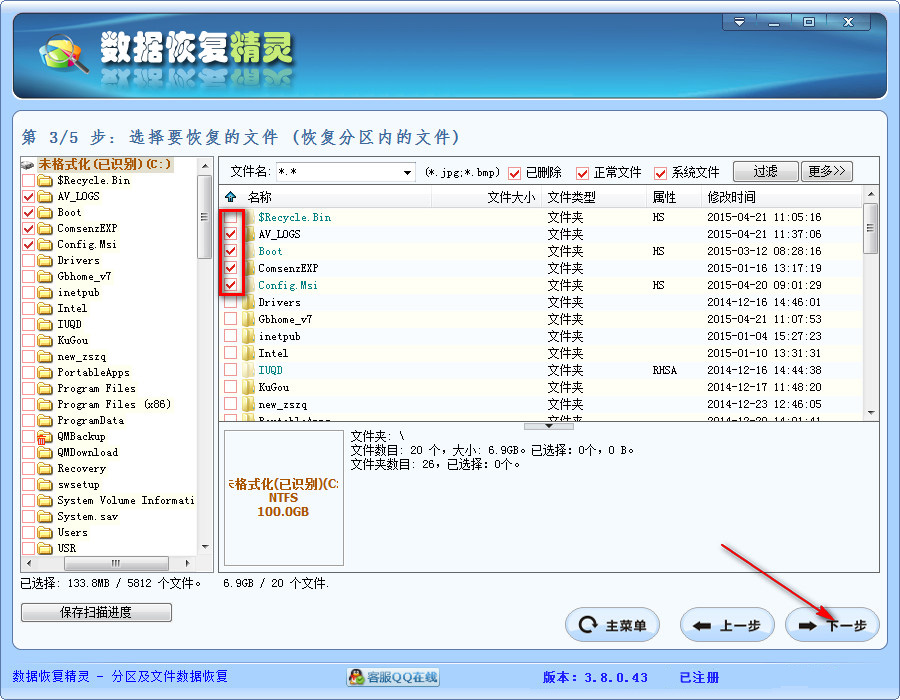Click the 客服QQ在线 service icon
The width and height of the screenshot is (900, 700).
(357, 677)
